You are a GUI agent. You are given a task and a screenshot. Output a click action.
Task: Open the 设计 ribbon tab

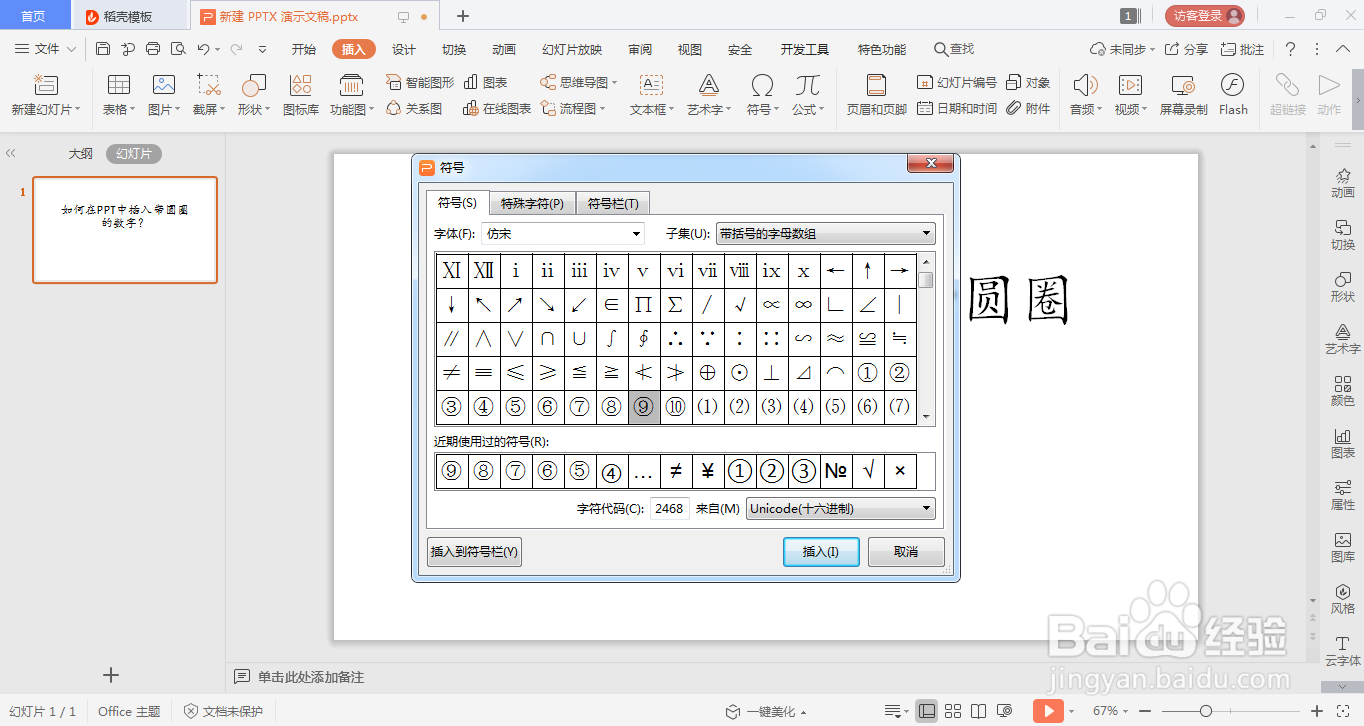pyautogui.click(x=403, y=48)
